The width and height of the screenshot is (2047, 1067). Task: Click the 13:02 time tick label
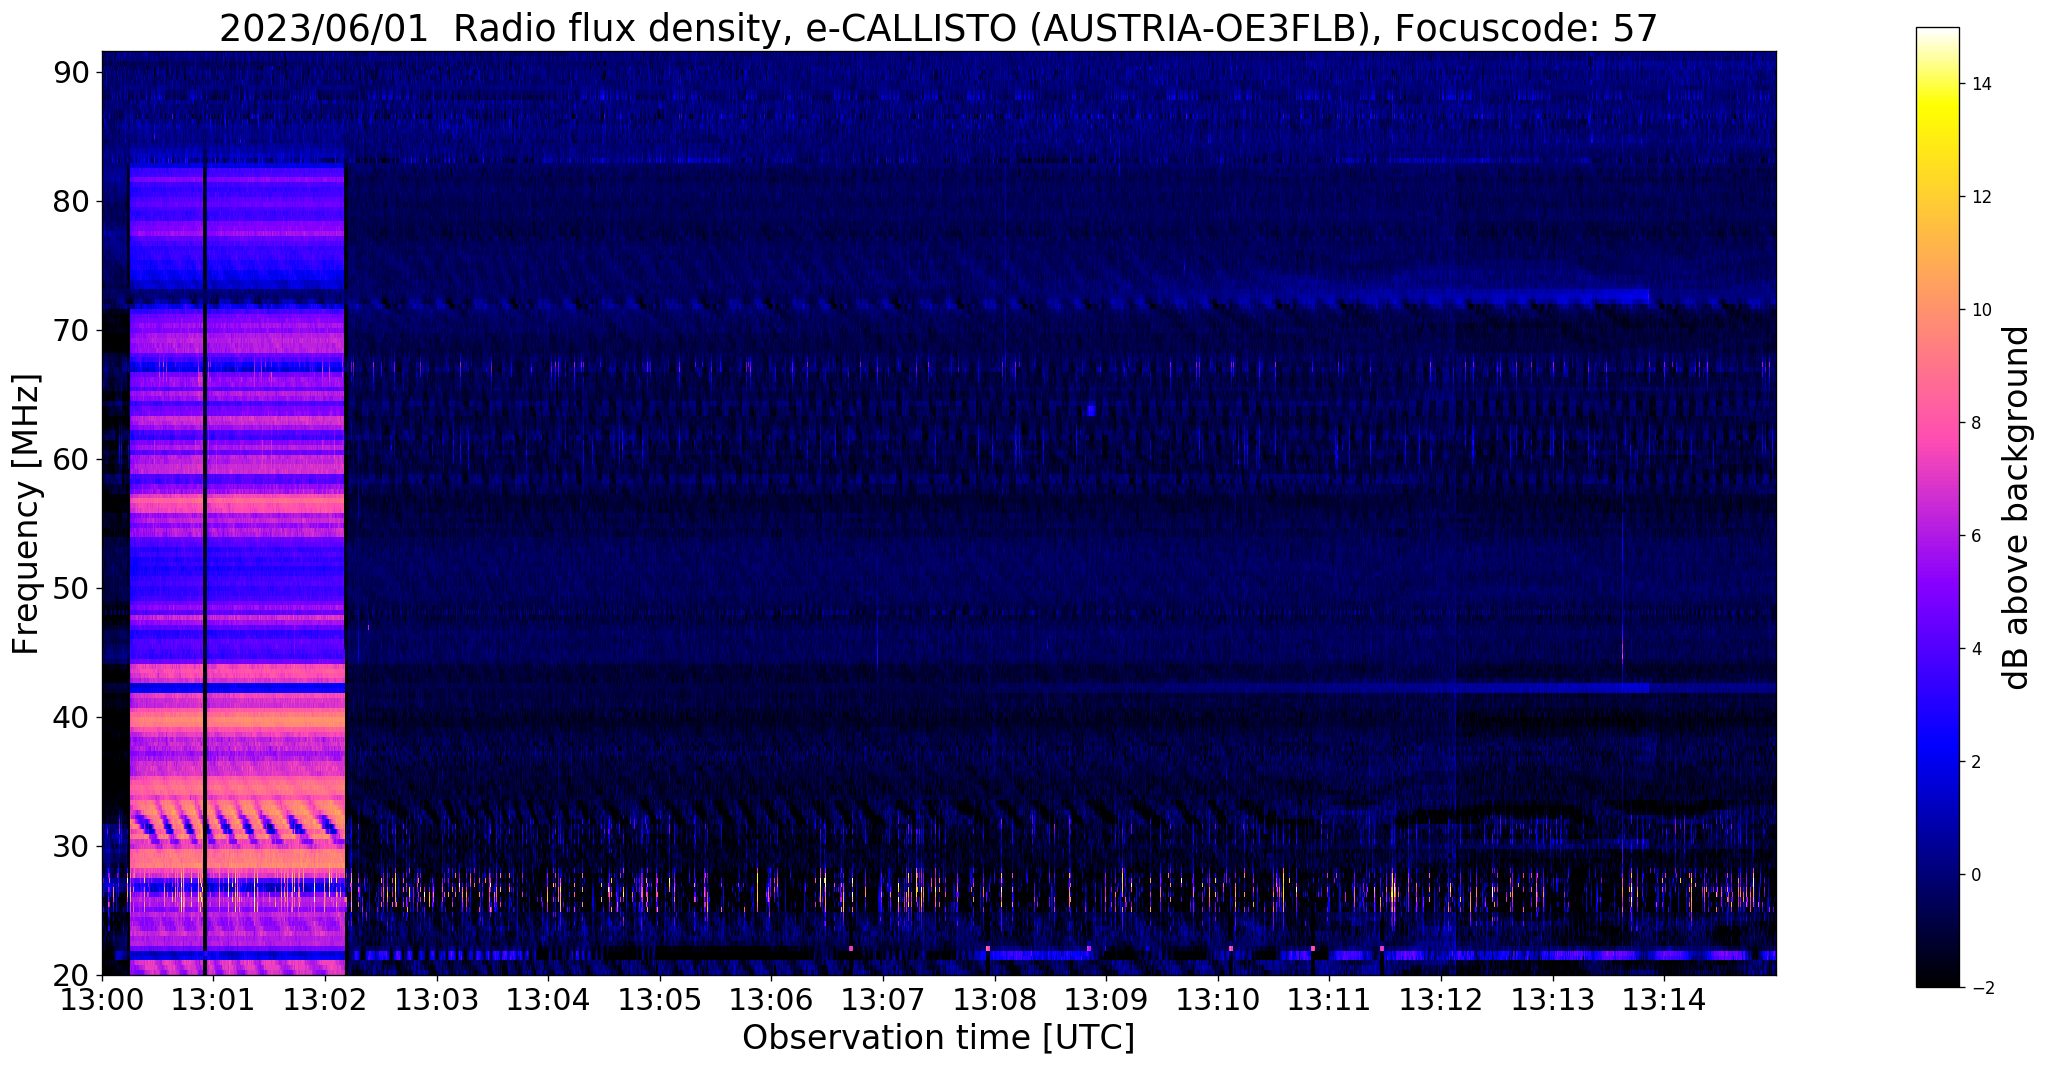pos(325,1000)
